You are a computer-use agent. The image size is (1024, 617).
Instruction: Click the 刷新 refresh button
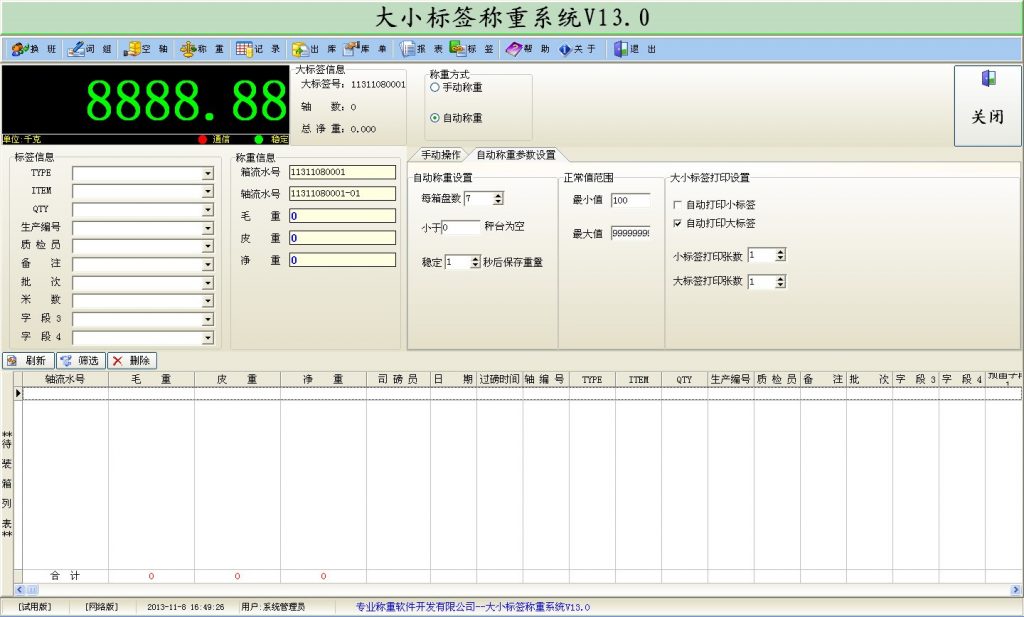[x=28, y=360]
